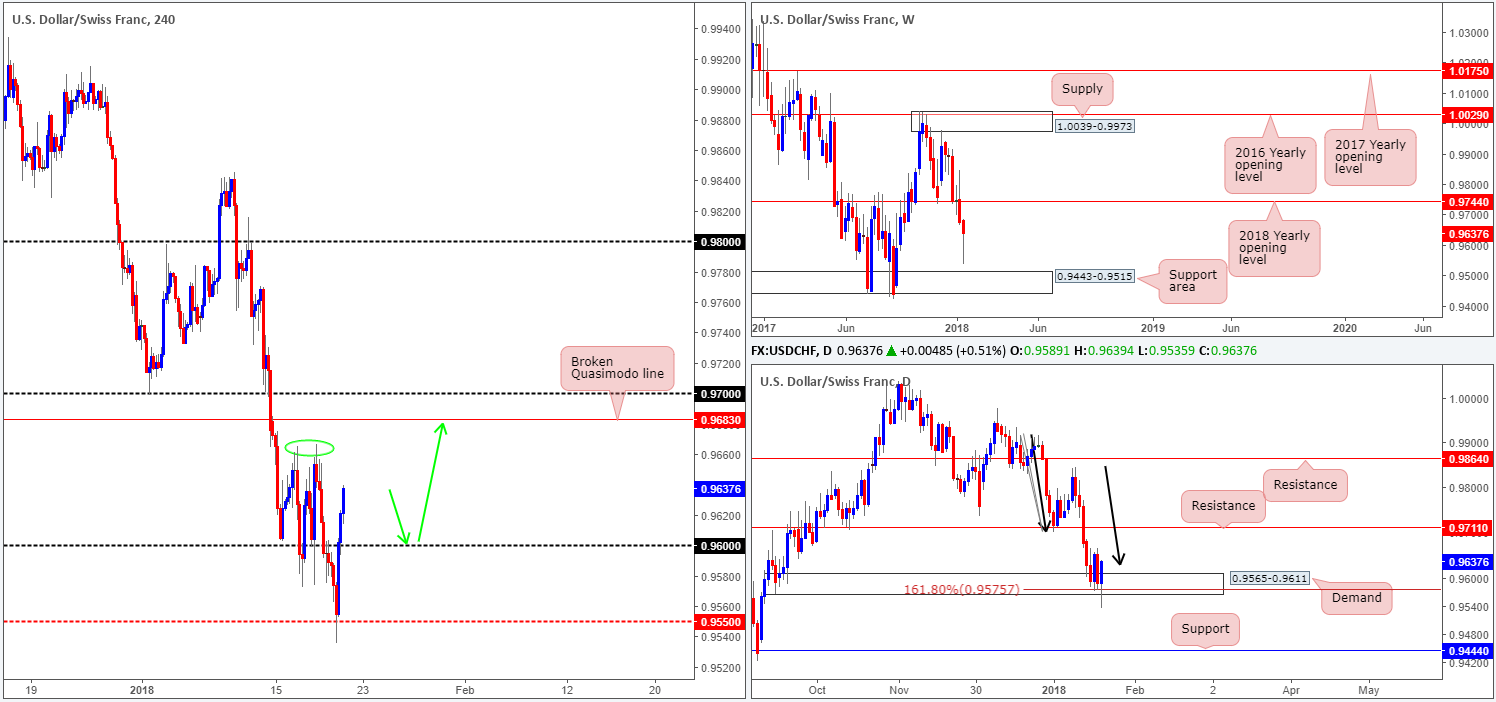Select the daily chart title text
The width and height of the screenshot is (1496, 702).
(835, 382)
